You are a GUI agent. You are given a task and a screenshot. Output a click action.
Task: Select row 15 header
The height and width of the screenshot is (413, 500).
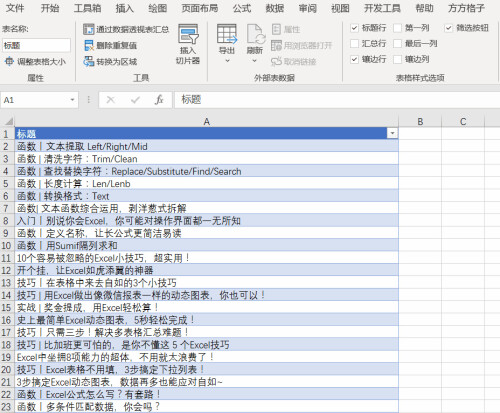(7, 307)
